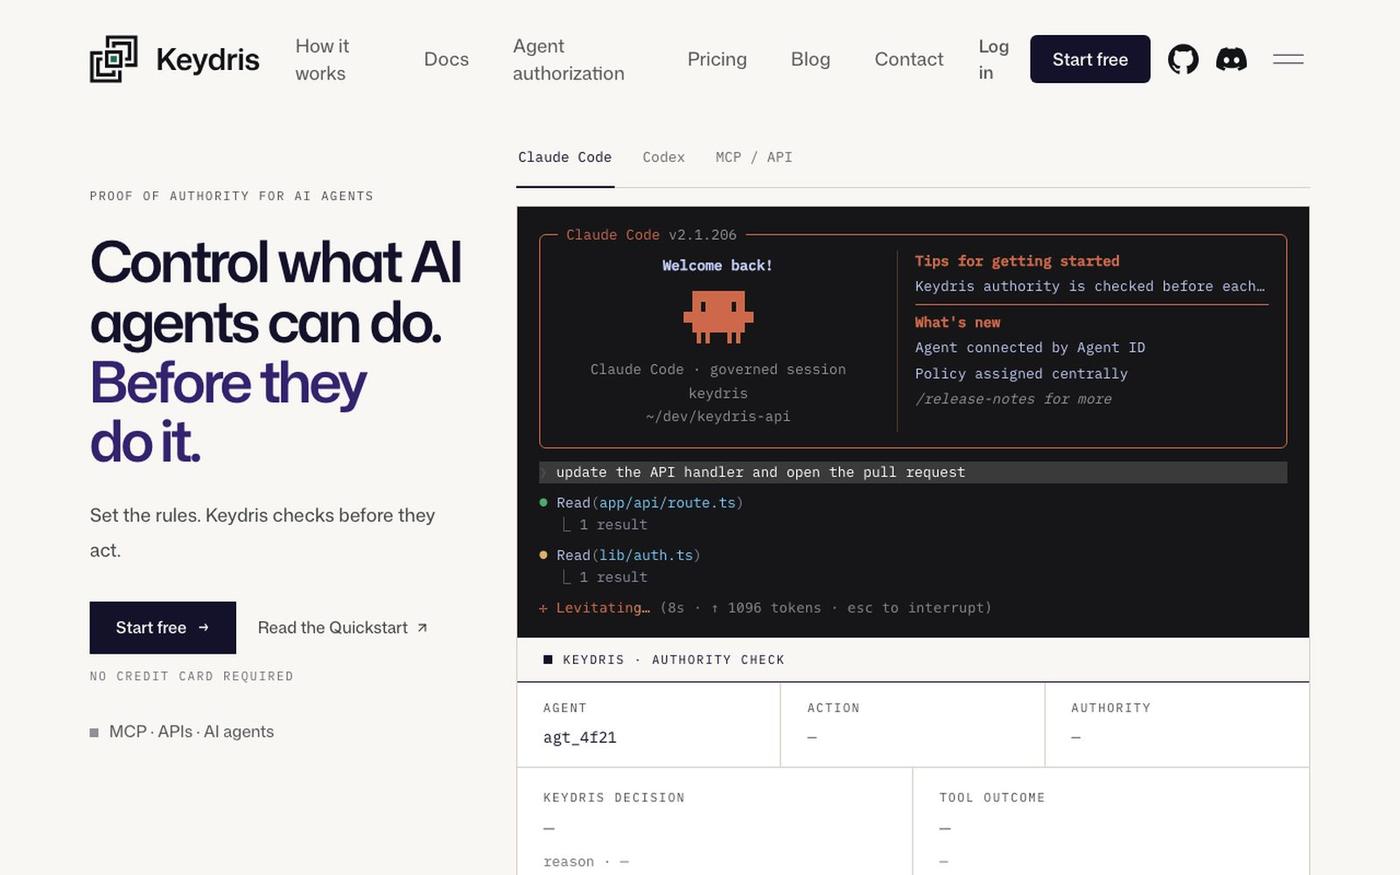Click the hero Start free button
This screenshot has width=1400, height=875.
[163, 628]
